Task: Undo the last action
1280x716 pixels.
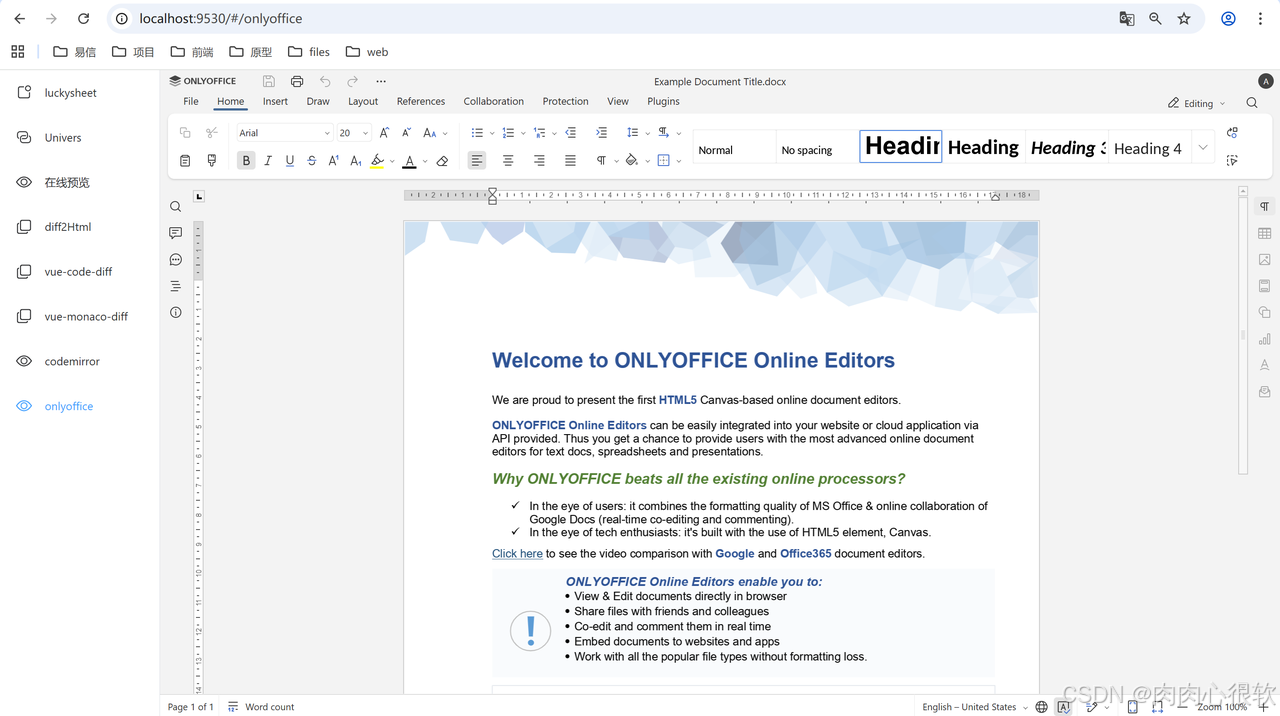Action: pyautogui.click(x=325, y=81)
